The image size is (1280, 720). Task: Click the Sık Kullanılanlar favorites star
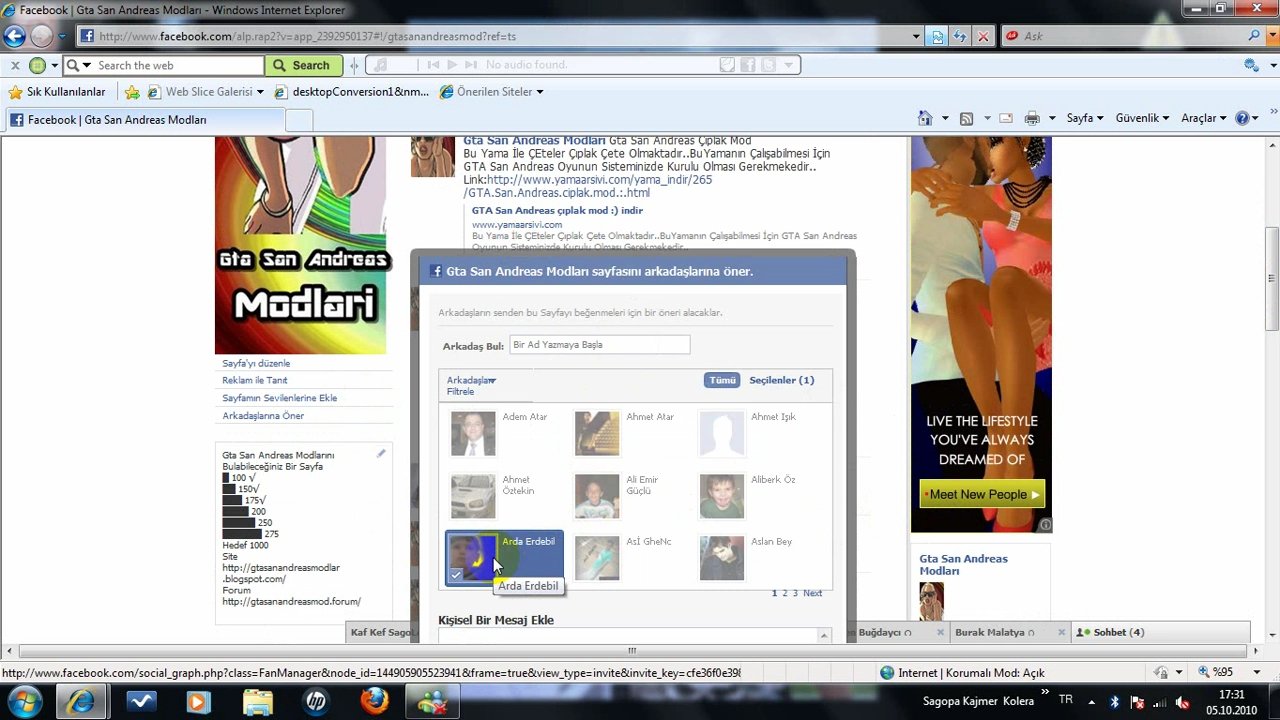click(x=15, y=92)
